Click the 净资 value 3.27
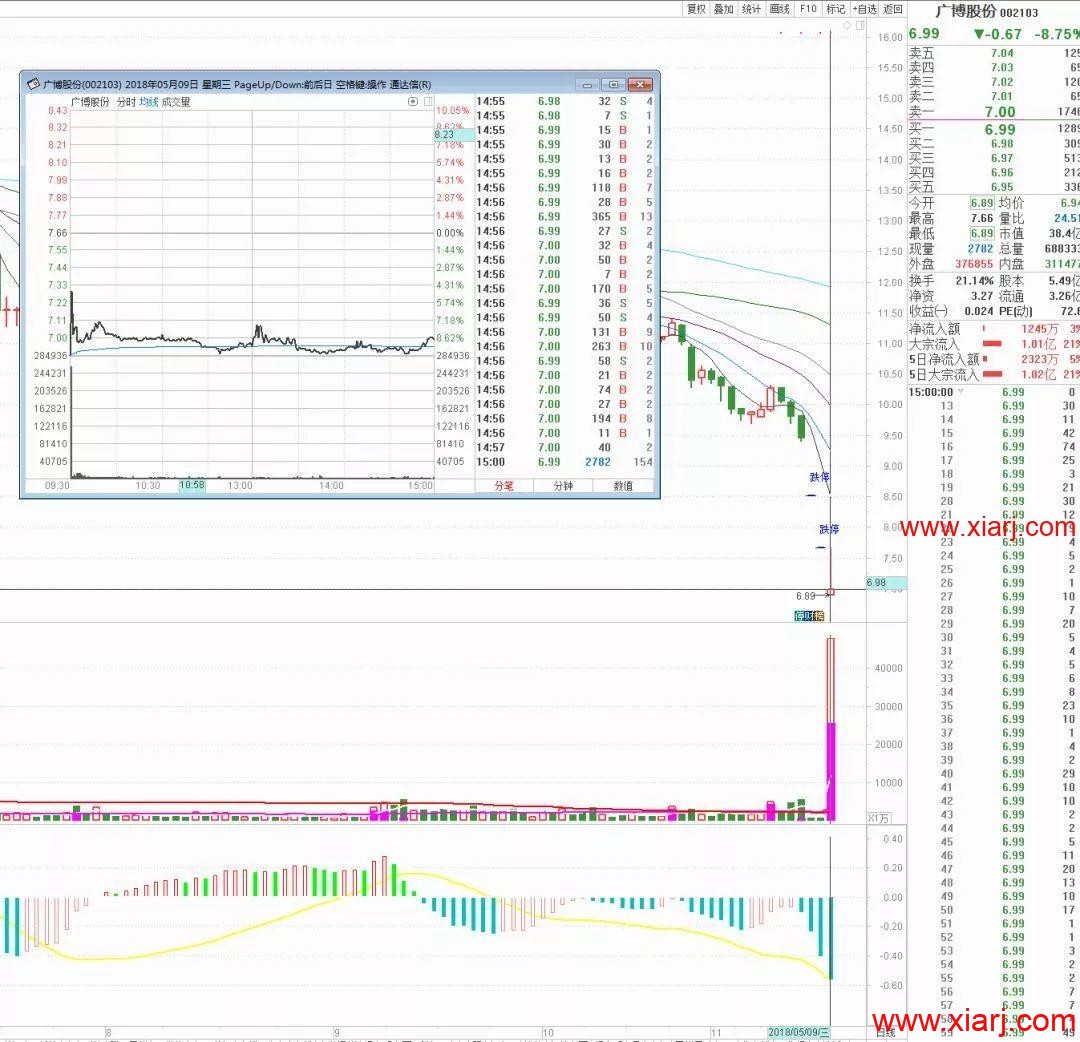 coord(982,295)
